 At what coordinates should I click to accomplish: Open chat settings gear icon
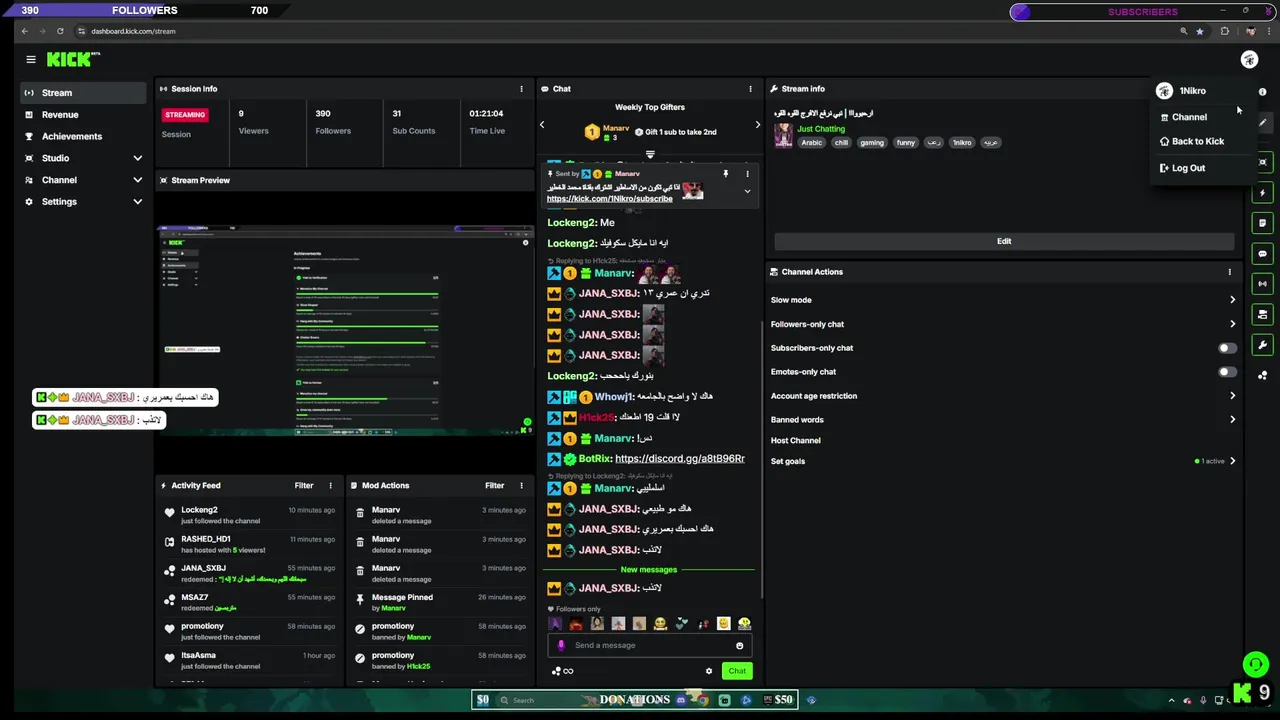coord(709,671)
